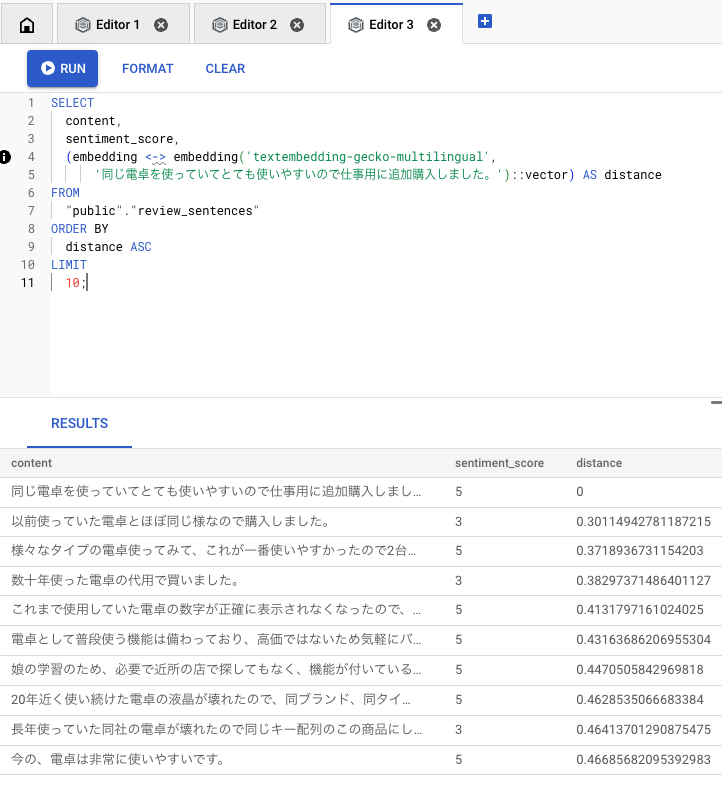722x785 pixels.
Task: Select result row with distance 0
Action: 361,492
